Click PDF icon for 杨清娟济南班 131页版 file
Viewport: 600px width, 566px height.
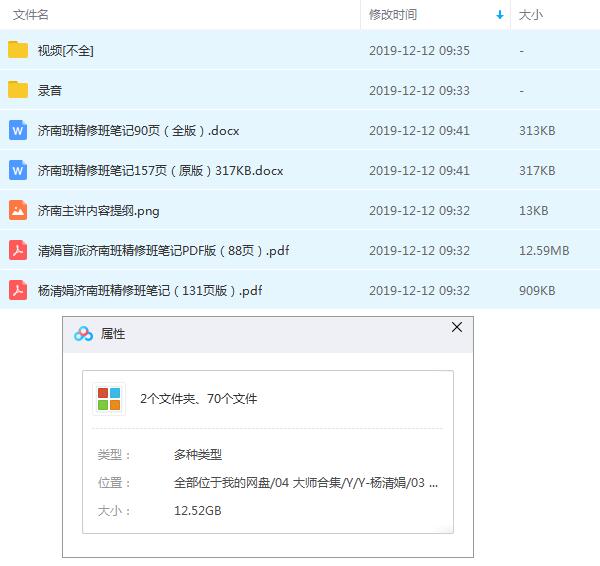pyautogui.click(x=18, y=290)
